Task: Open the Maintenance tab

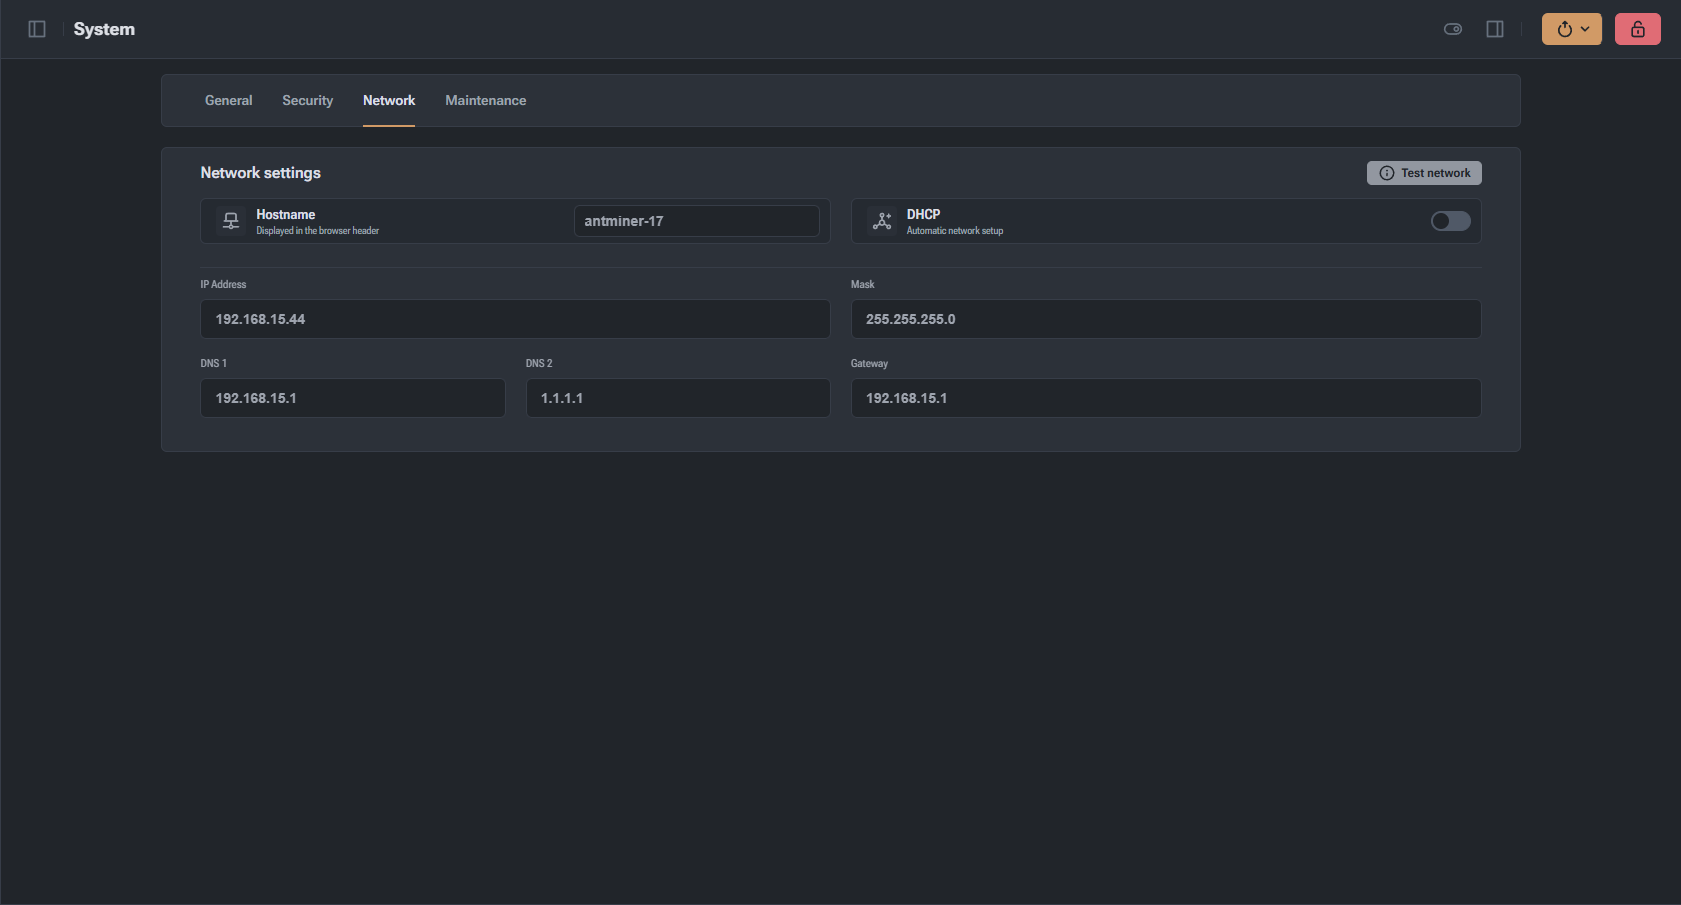Action: coord(485,100)
